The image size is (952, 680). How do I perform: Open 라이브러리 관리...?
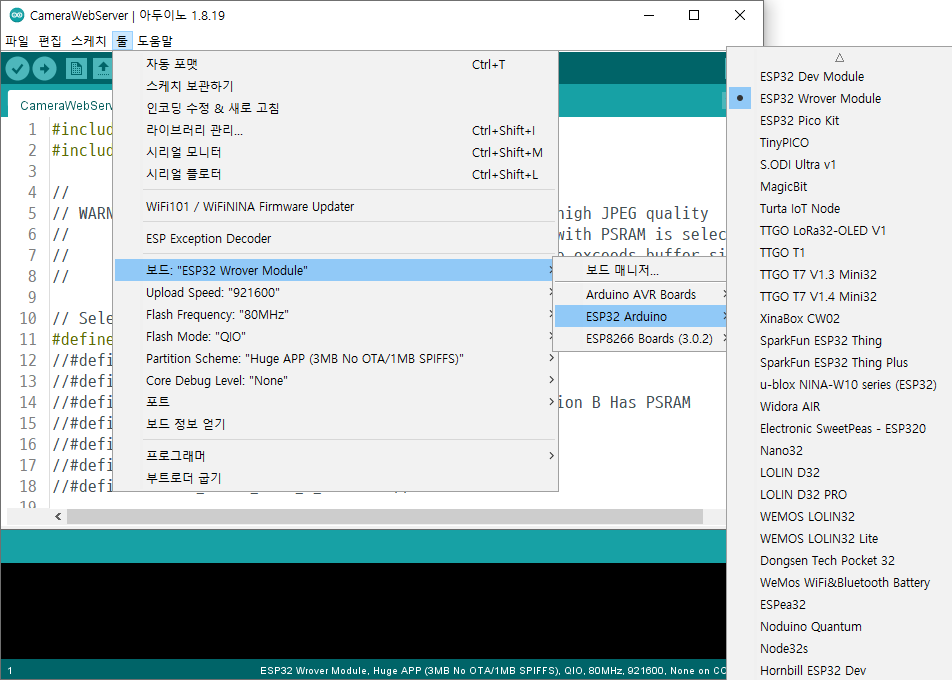coord(336,130)
